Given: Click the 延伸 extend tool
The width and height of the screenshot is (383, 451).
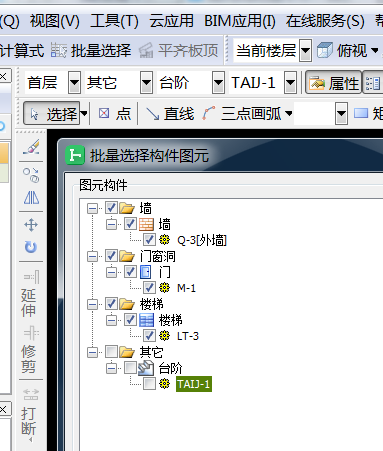Looking at the screenshot, I should pos(30,294).
